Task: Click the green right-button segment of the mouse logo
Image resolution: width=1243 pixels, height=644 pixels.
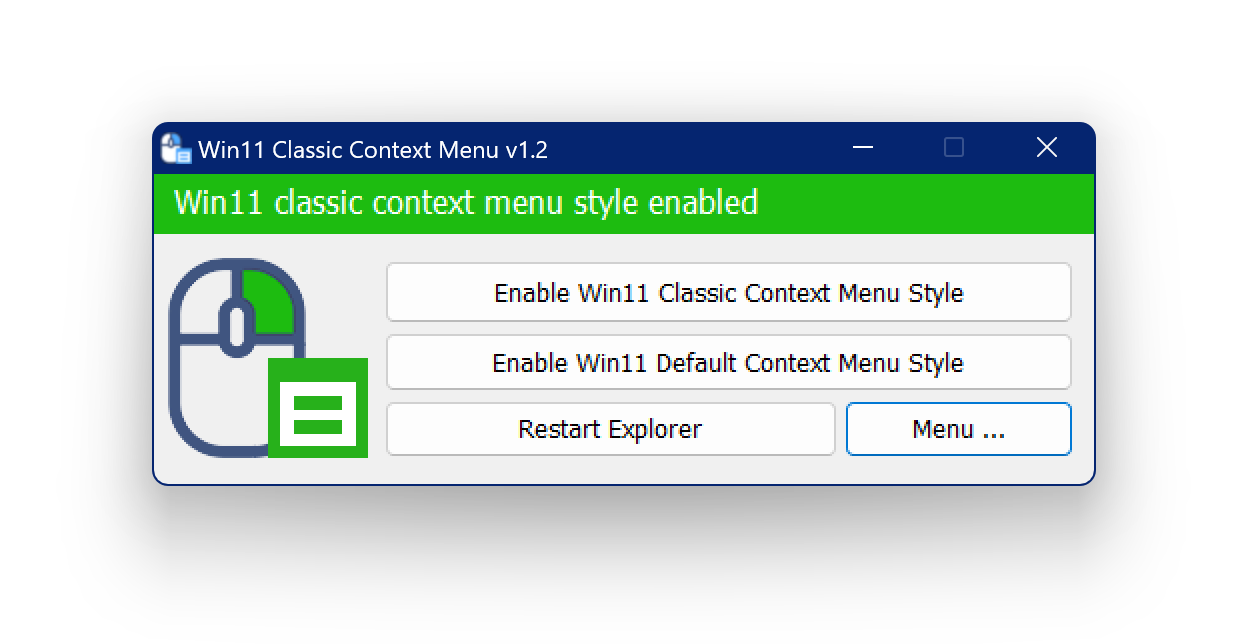Action: click(268, 301)
